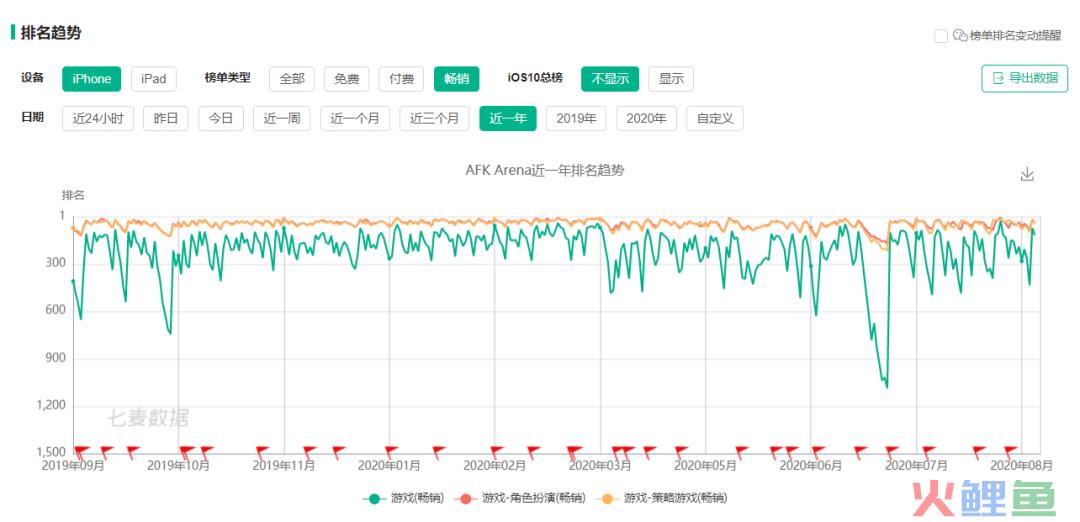The height and width of the screenshot is (522, 1080).
Task: Switch device to iPad
Action: (x=154, y=79)
